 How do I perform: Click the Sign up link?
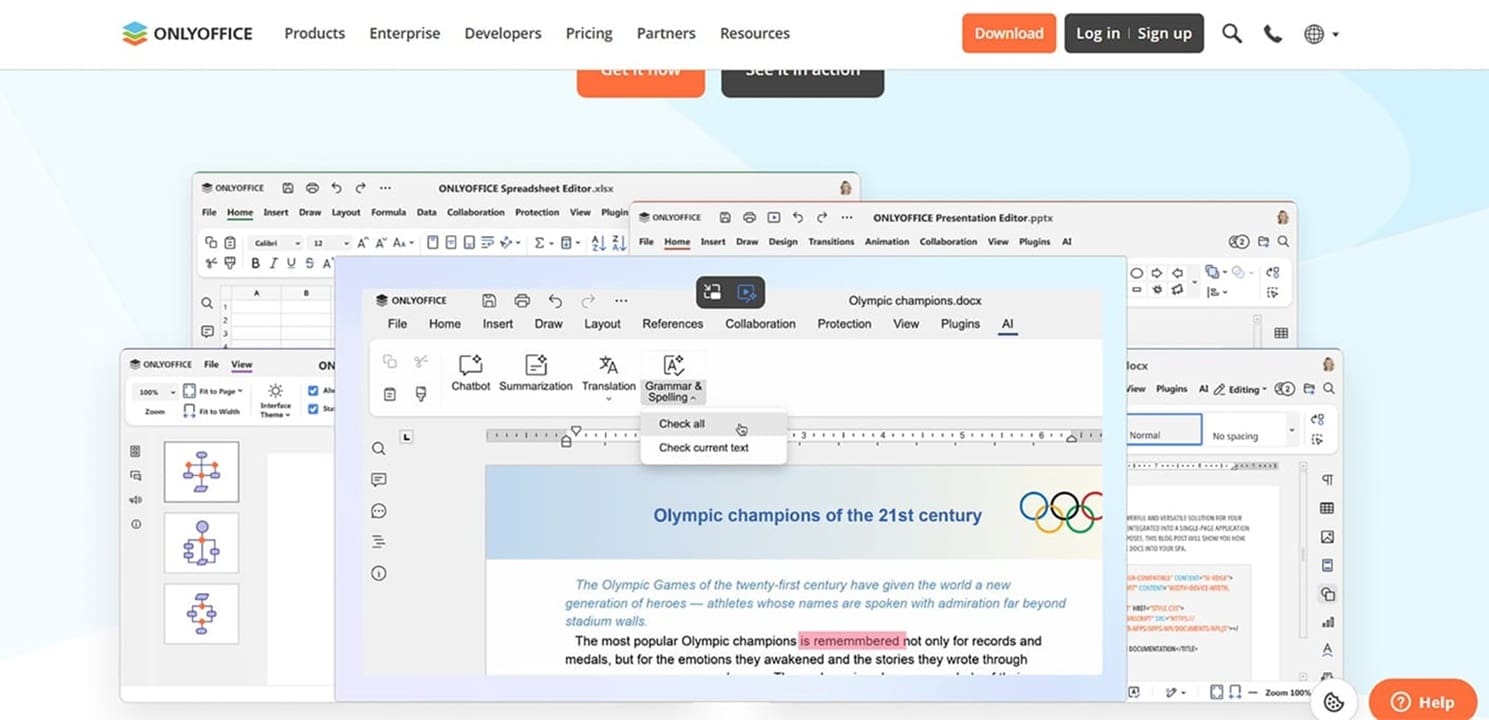tap(1165, 33)
